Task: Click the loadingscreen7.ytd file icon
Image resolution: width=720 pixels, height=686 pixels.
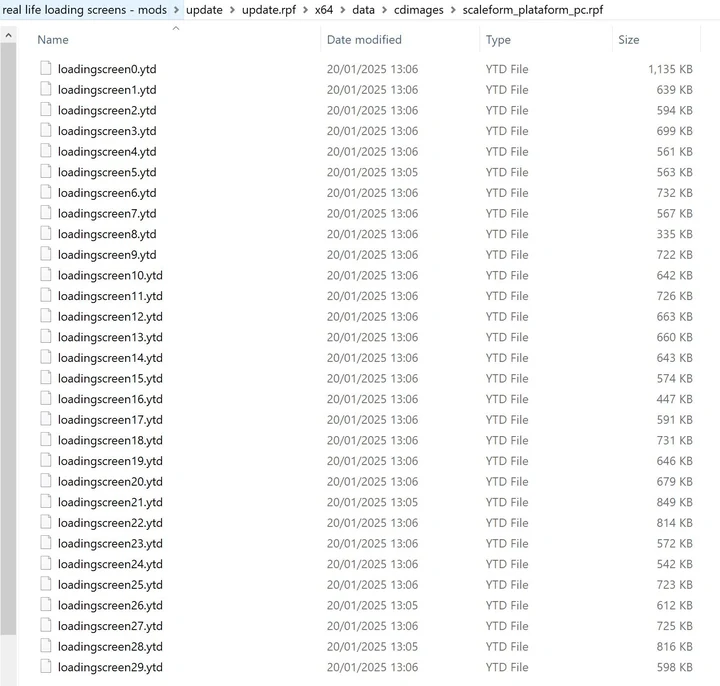Action: tap(45, 213)
